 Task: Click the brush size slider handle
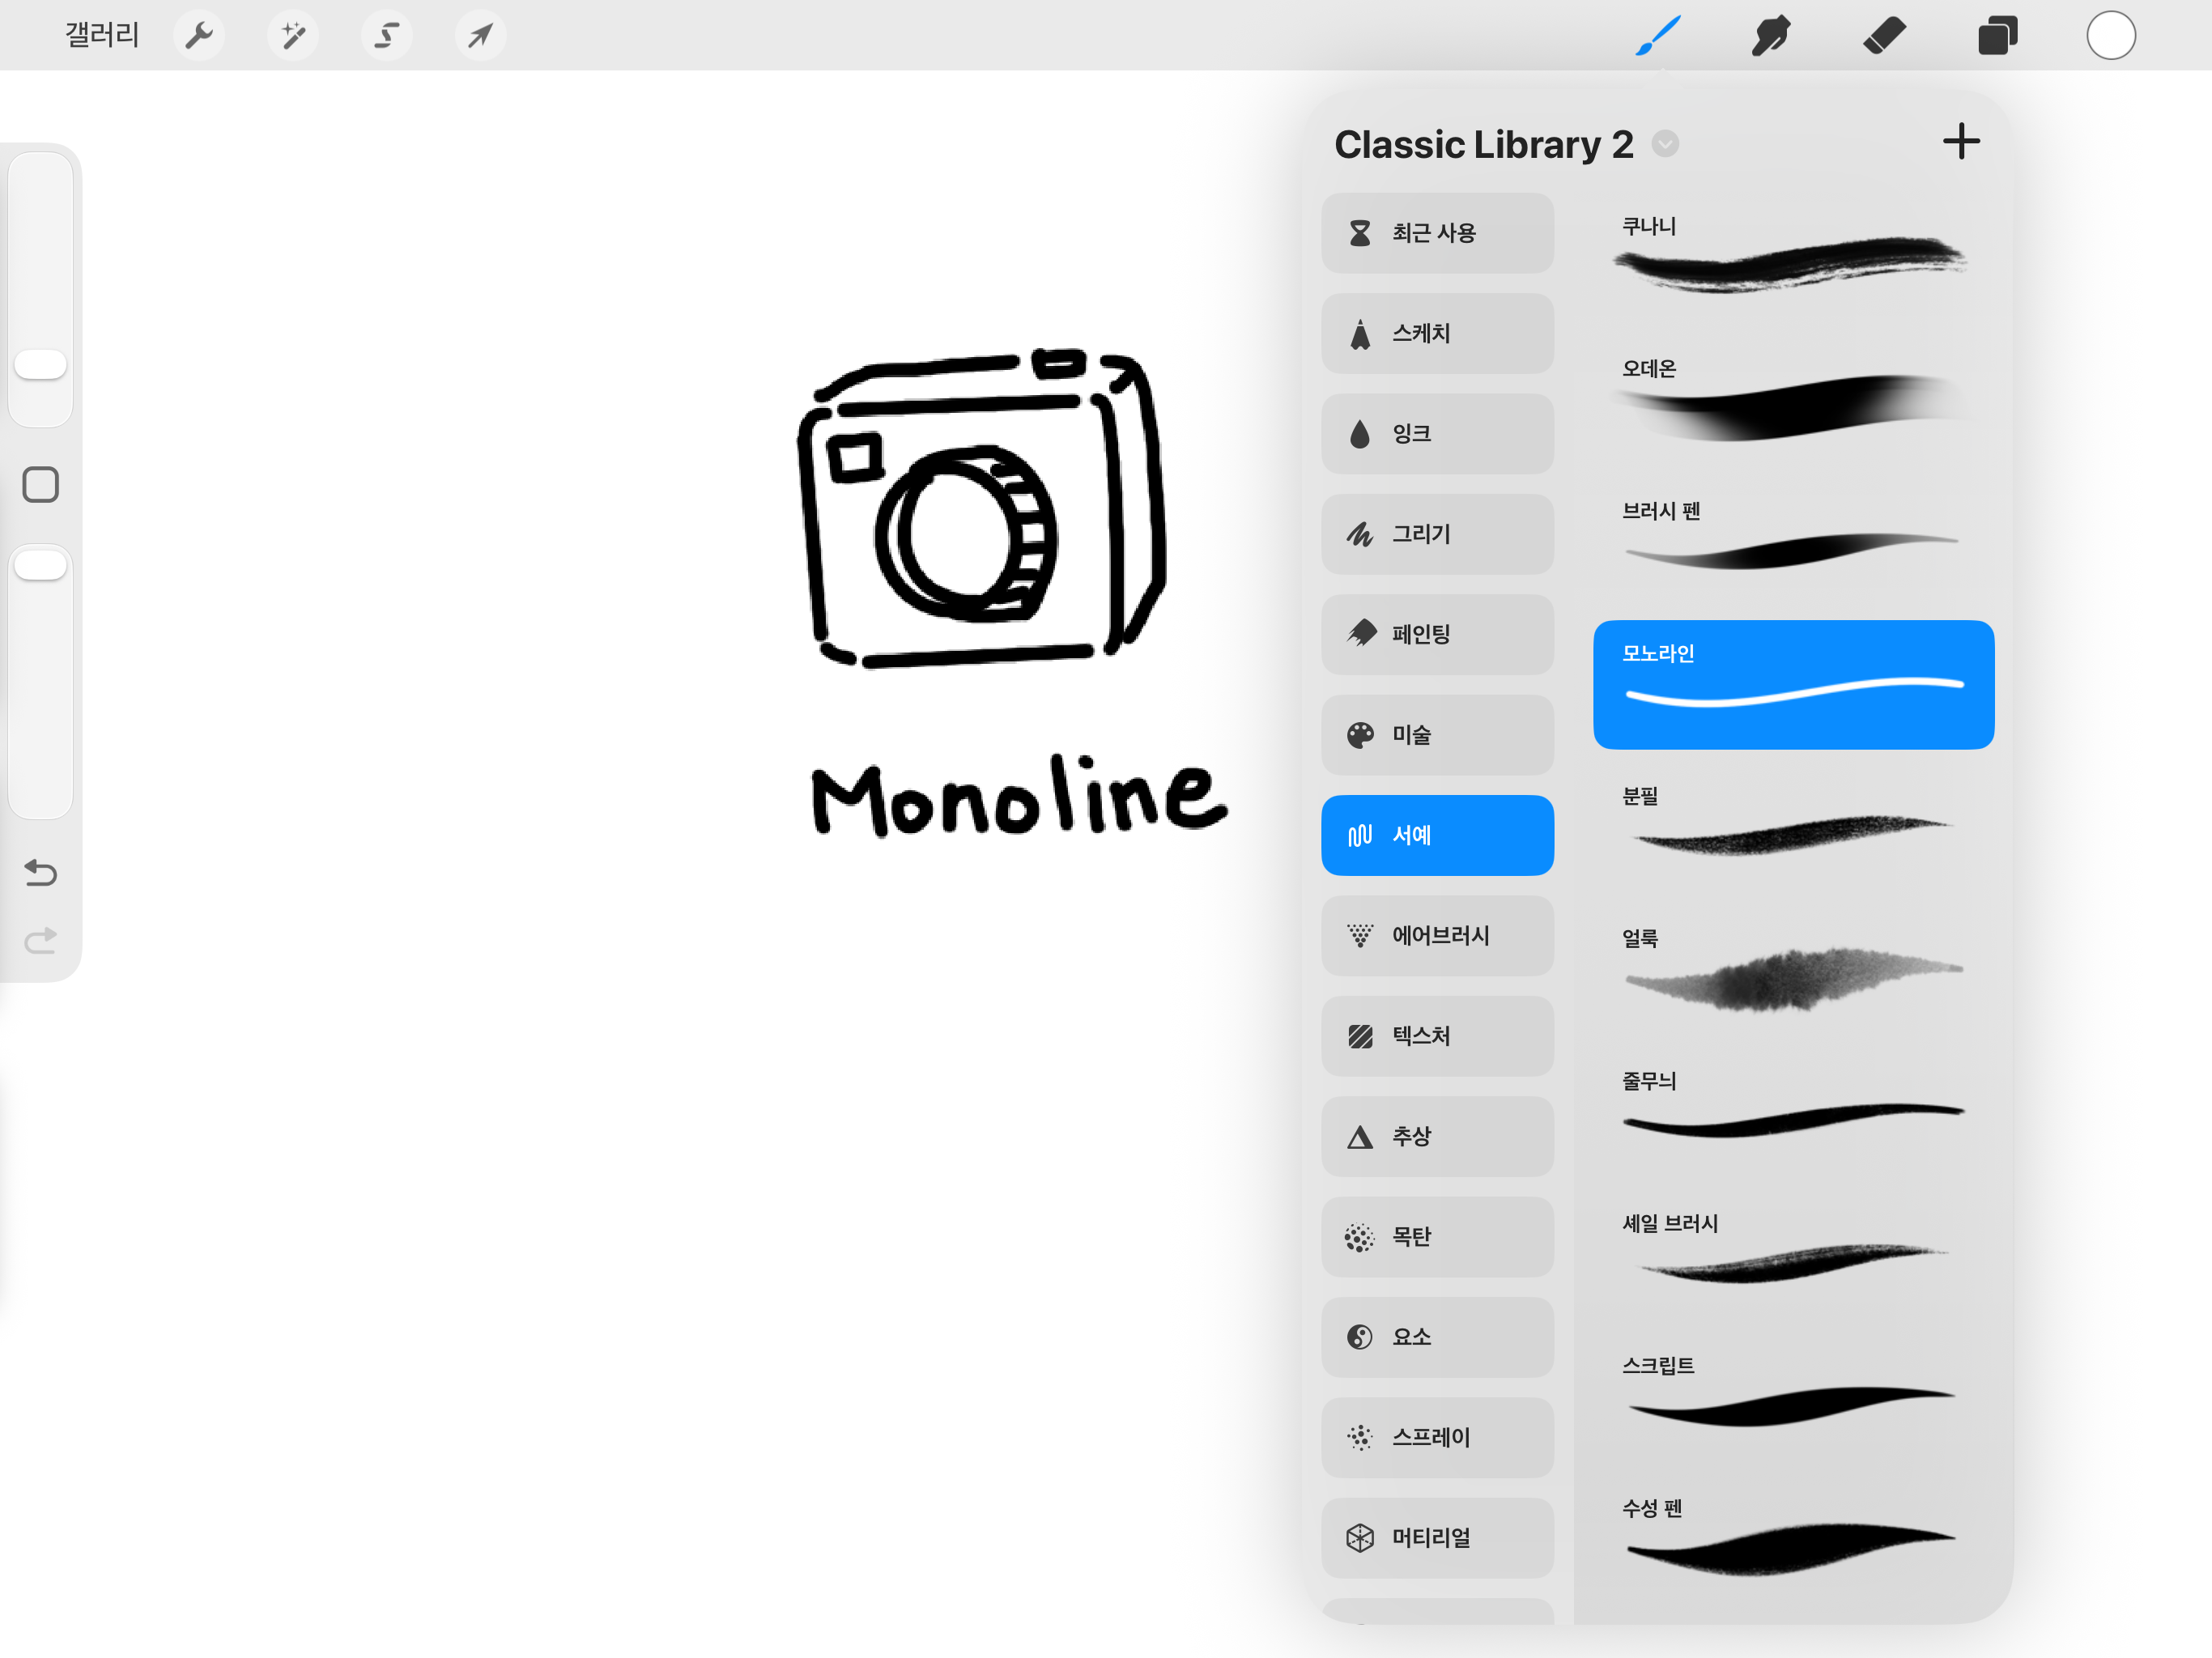(41, 364)
